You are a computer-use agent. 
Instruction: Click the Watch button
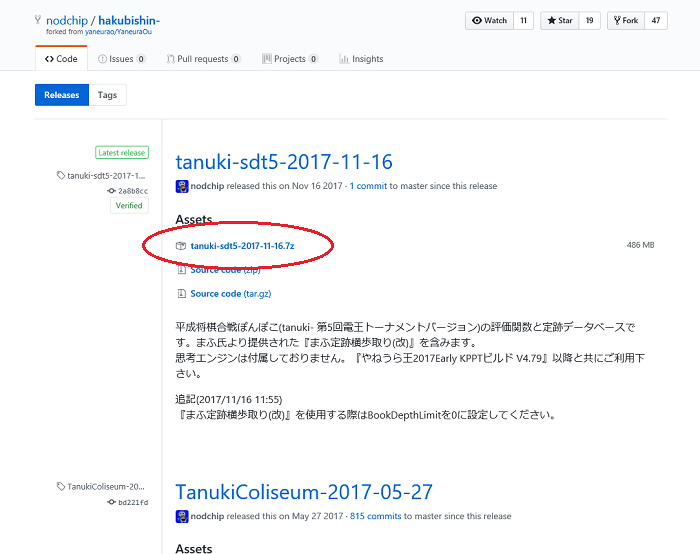[x=490, y=21]
